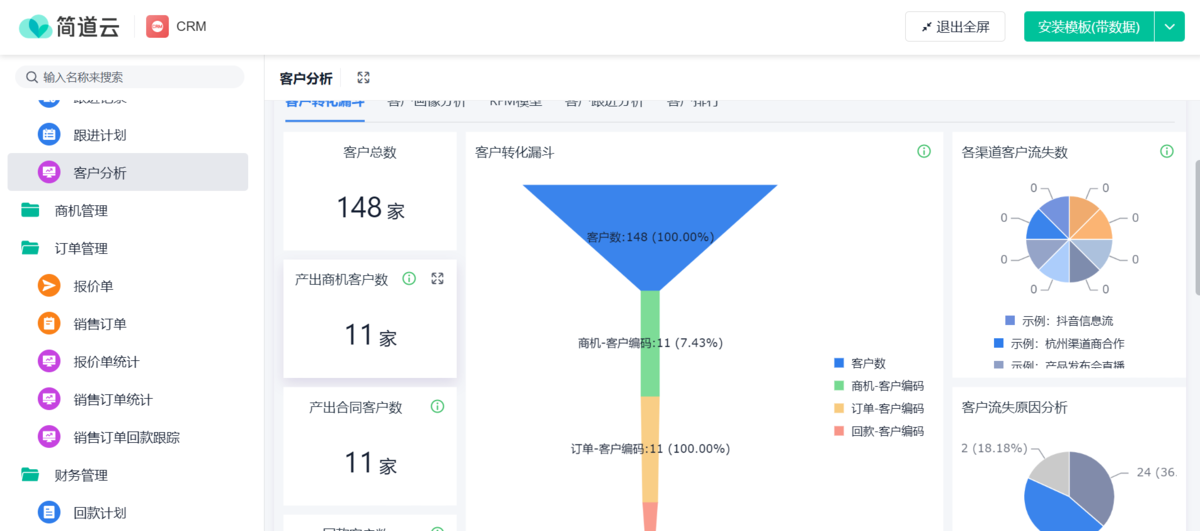The height and width of the screenshot is (531, 1200).
Task: Switch to the RFM模型 tab
Action: click(x=515, y=102)
